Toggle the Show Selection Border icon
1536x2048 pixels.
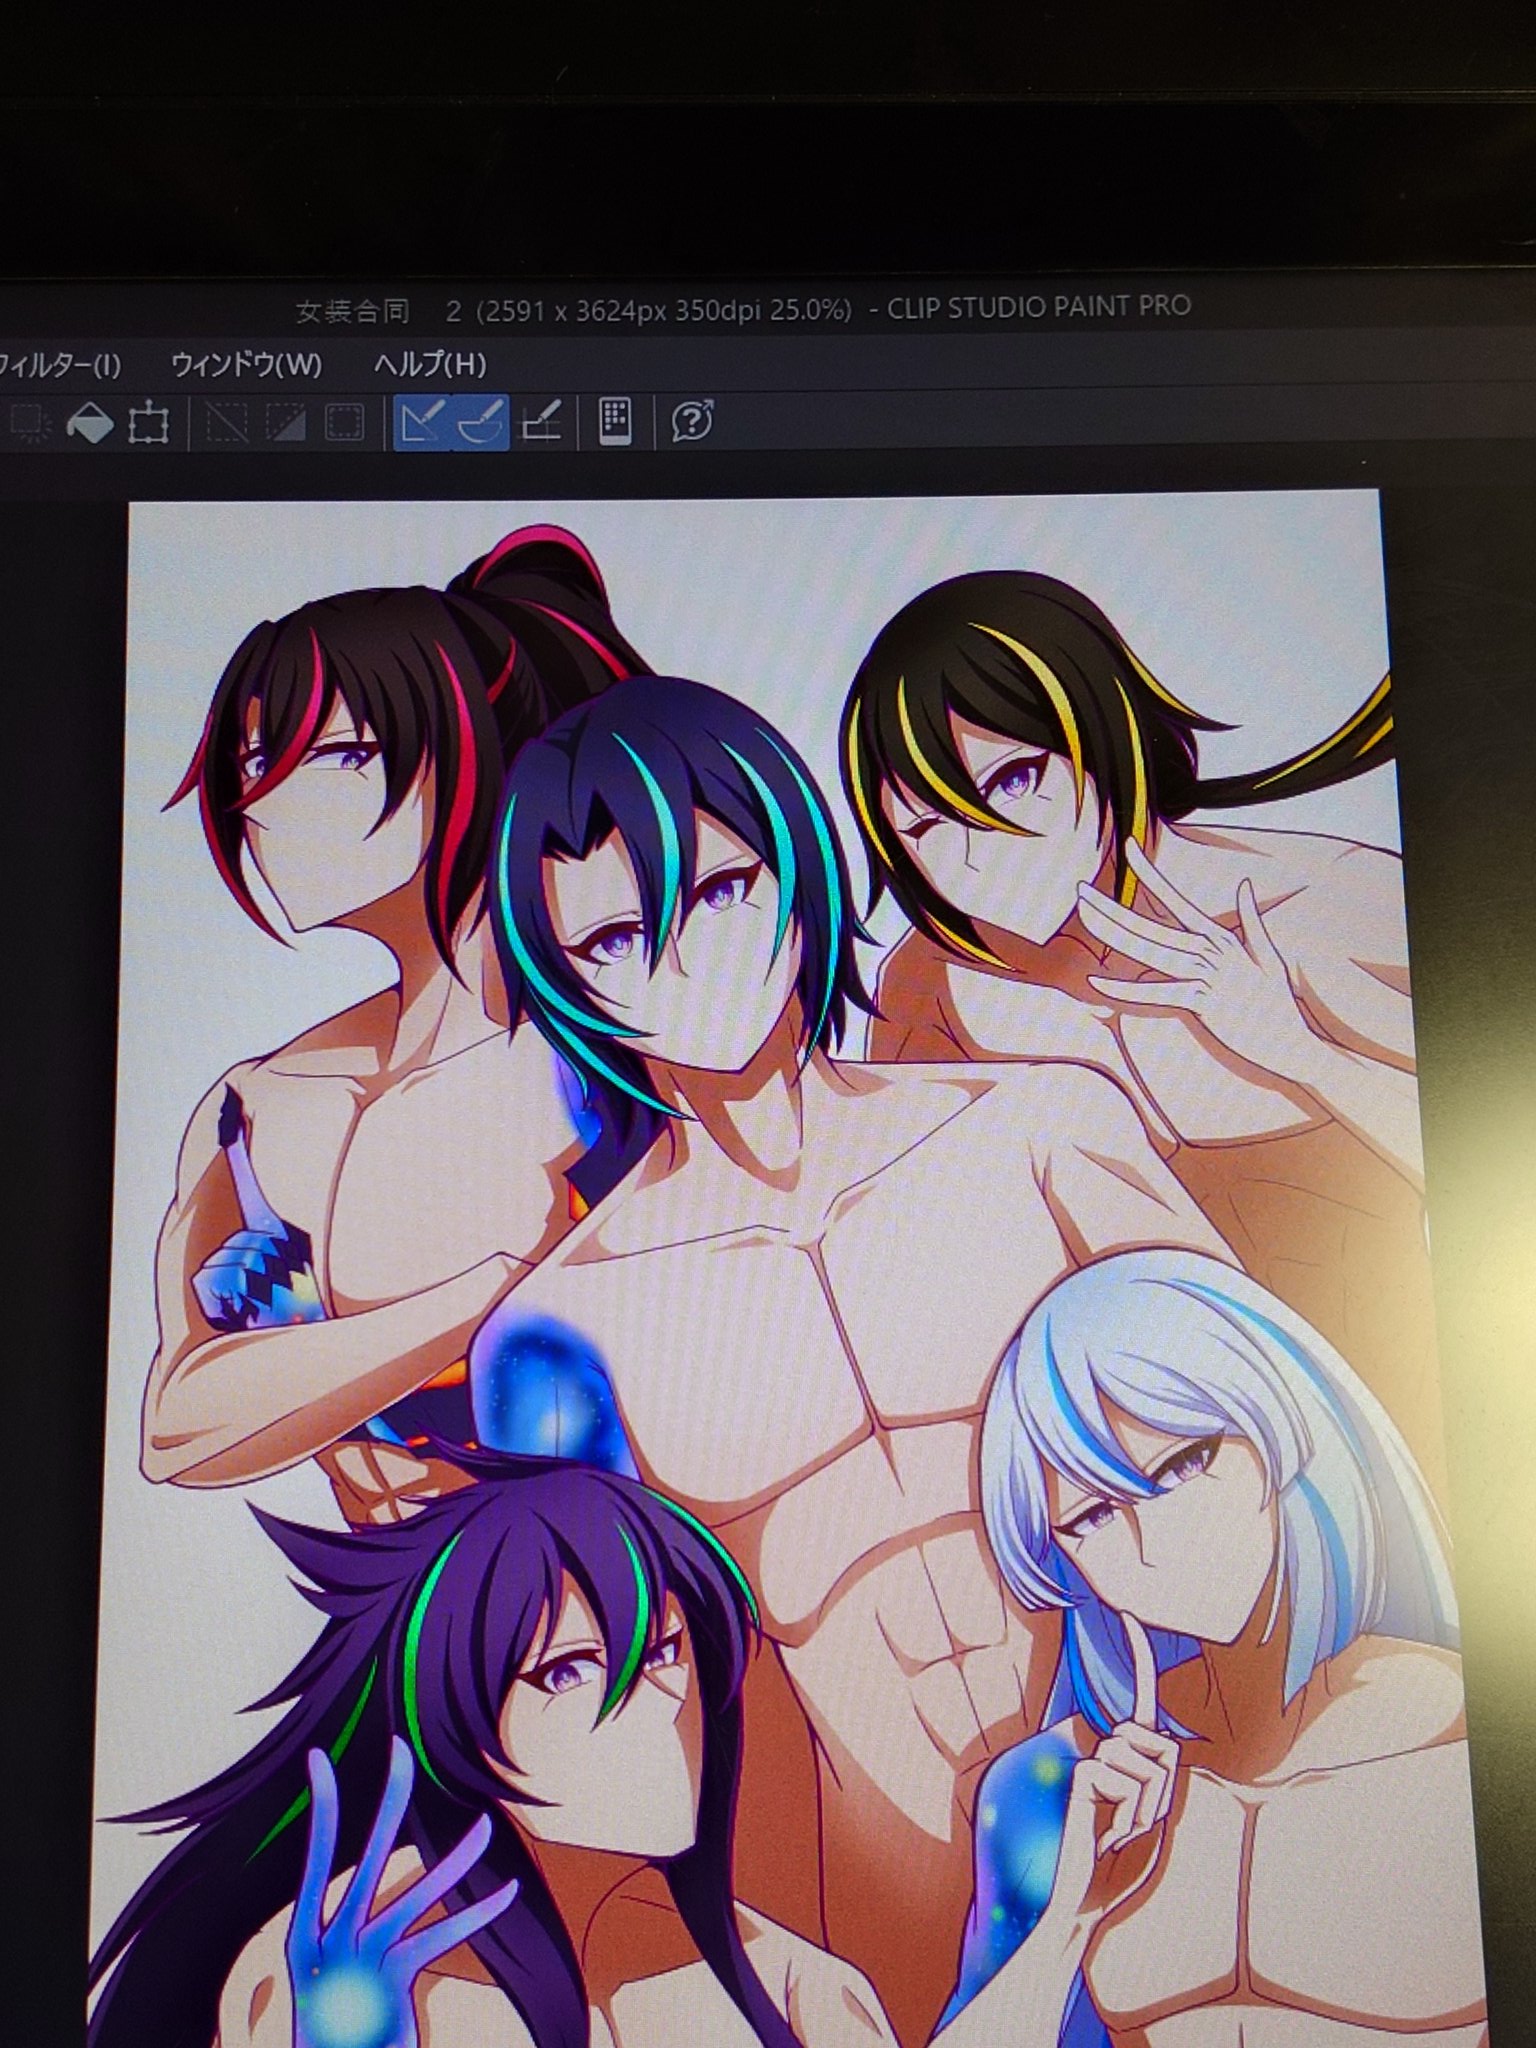point(344,423)
